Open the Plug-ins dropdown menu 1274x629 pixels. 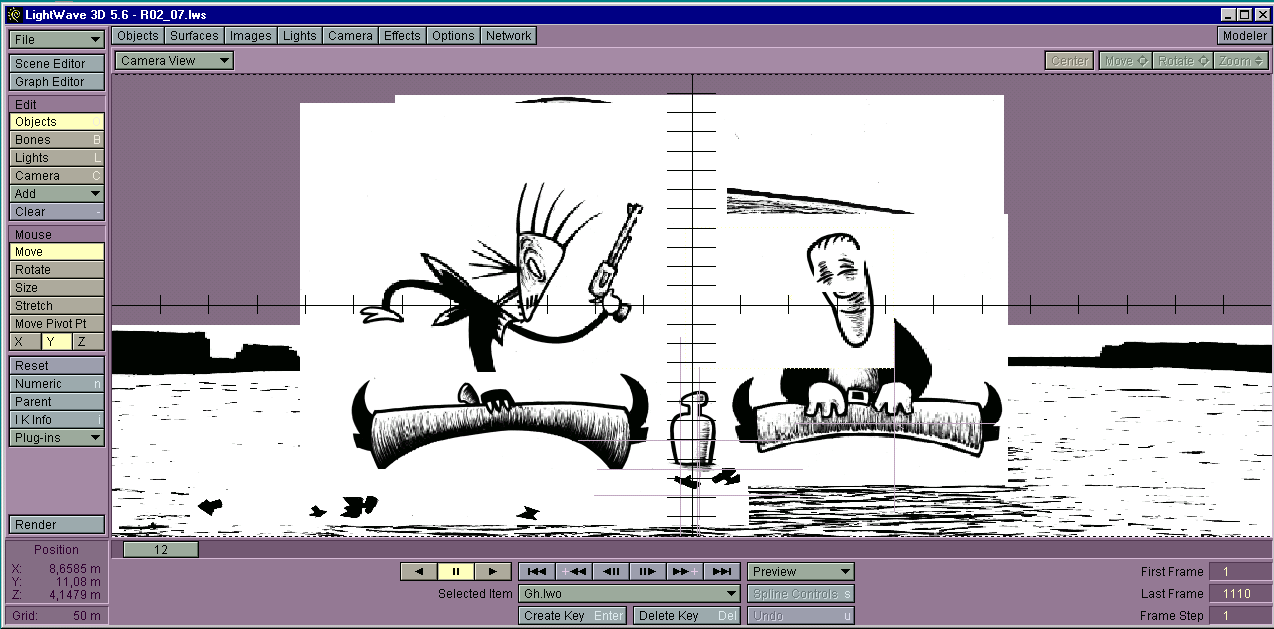point(57,438)
